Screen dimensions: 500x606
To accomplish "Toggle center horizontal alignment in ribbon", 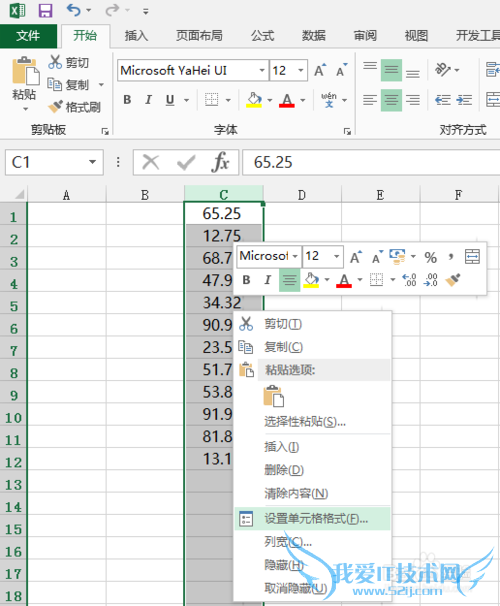I will click(391, 100).
